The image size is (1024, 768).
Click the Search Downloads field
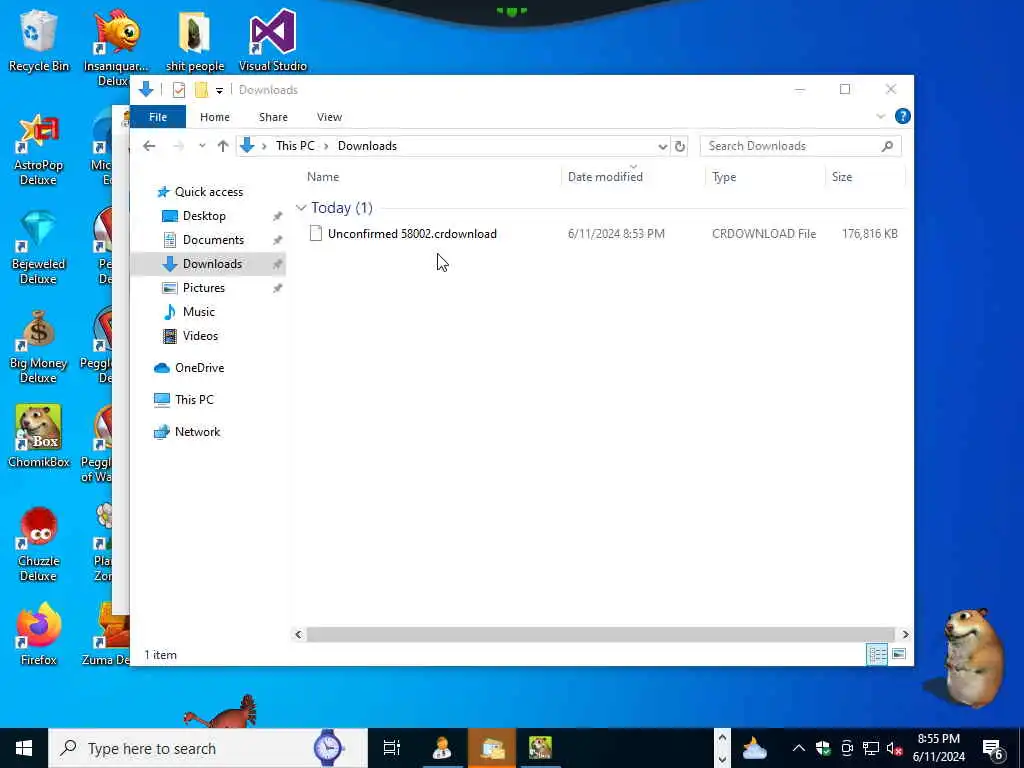[800, 146]
